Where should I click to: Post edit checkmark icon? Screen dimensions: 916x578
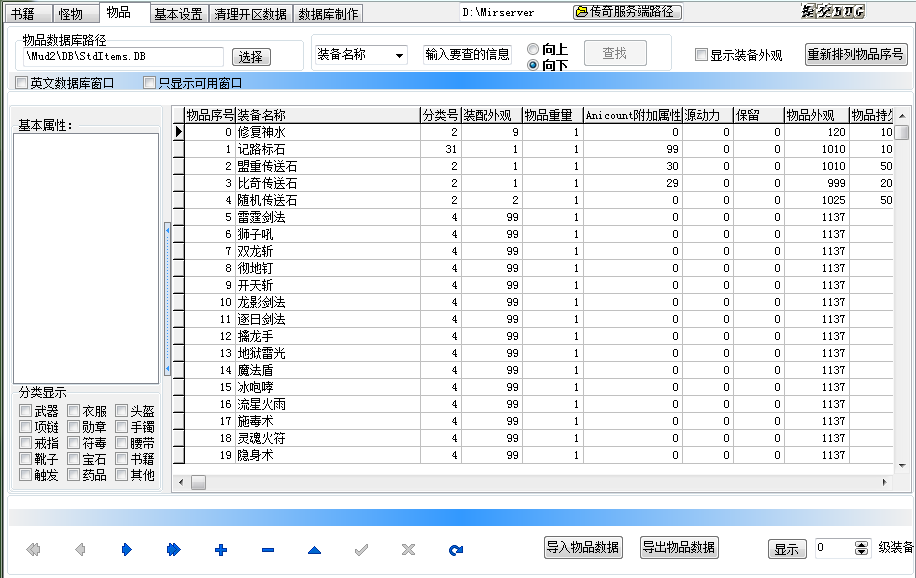click(x=362, y=549)
